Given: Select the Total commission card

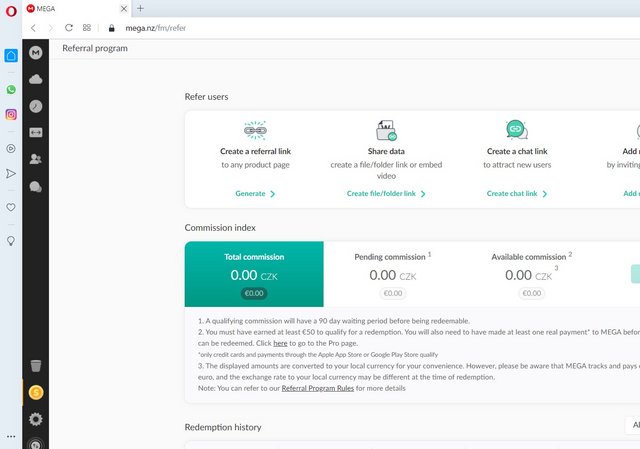Looking at the screenshot, I should coord(254,274).
